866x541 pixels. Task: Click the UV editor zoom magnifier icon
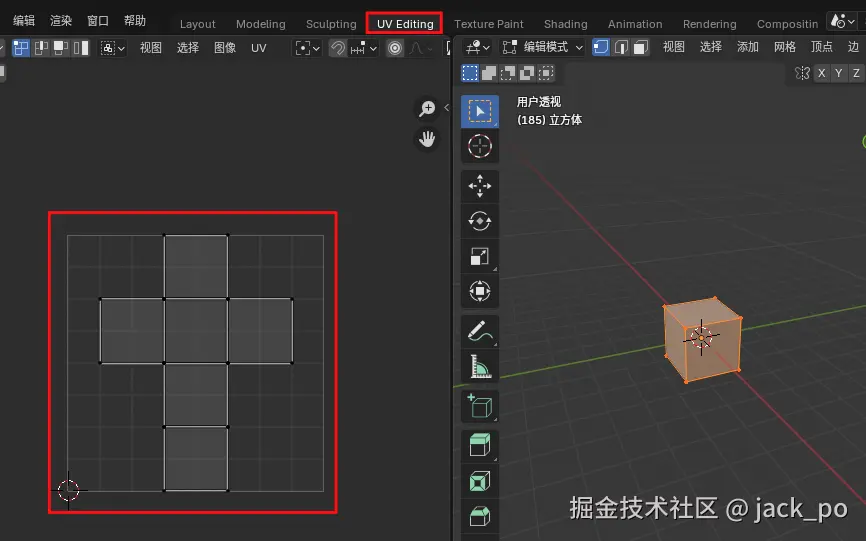(x=427, y=108)
